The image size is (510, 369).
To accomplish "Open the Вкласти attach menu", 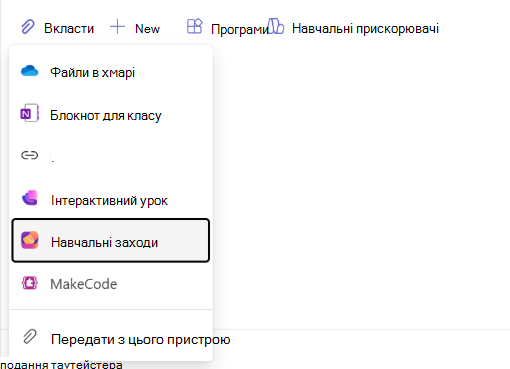I will point(58,28).
